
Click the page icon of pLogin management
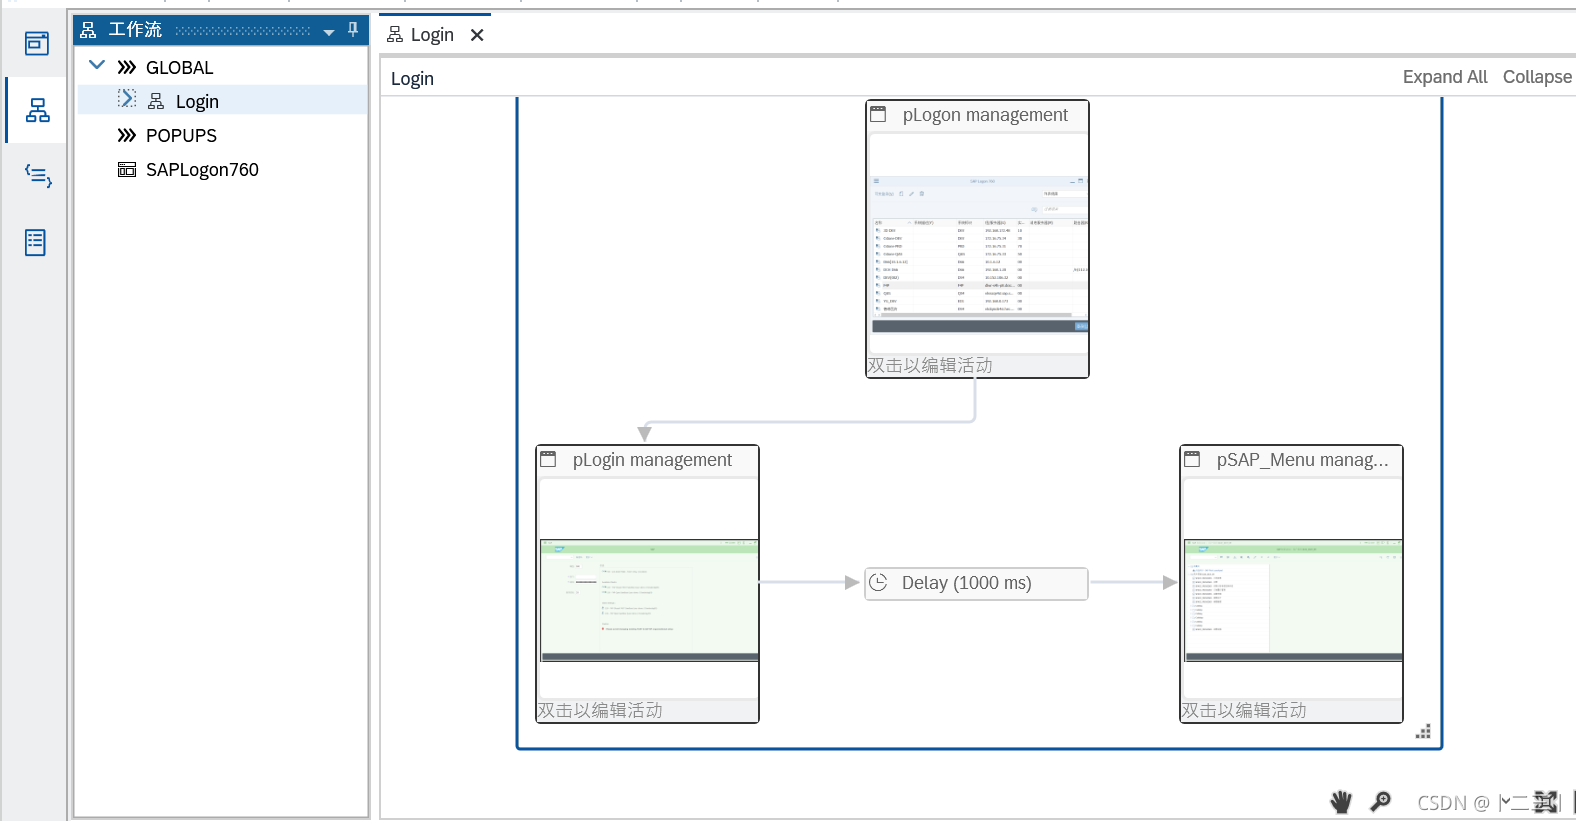(x=548, y=460)
